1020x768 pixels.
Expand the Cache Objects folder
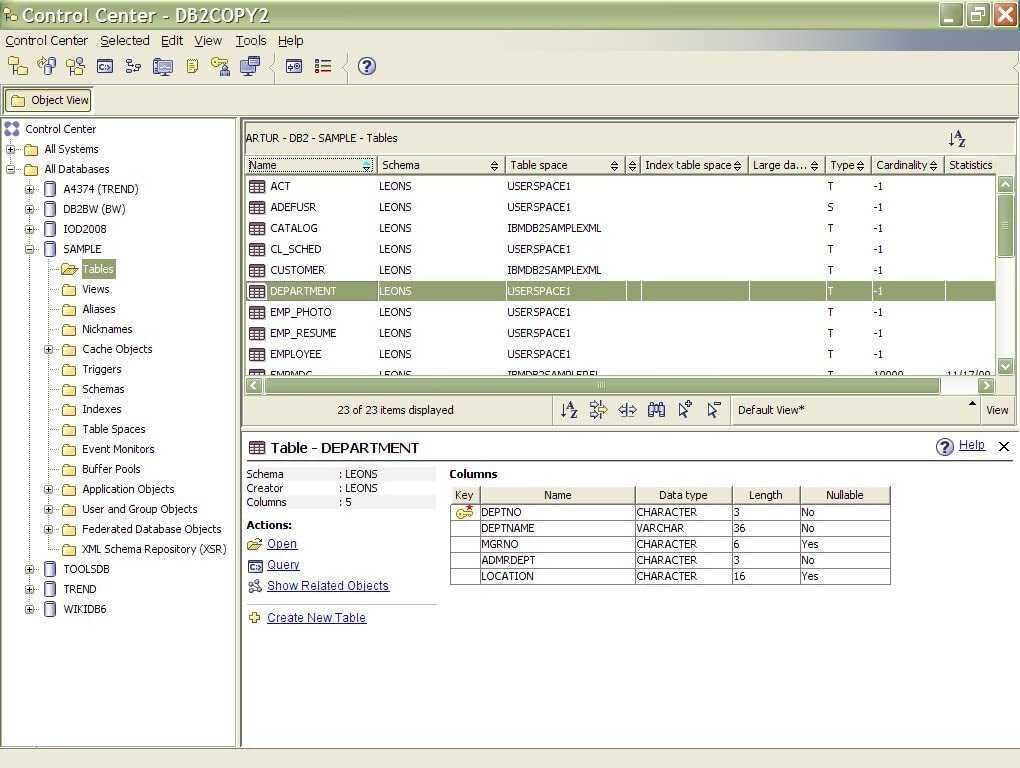(48, 349)
